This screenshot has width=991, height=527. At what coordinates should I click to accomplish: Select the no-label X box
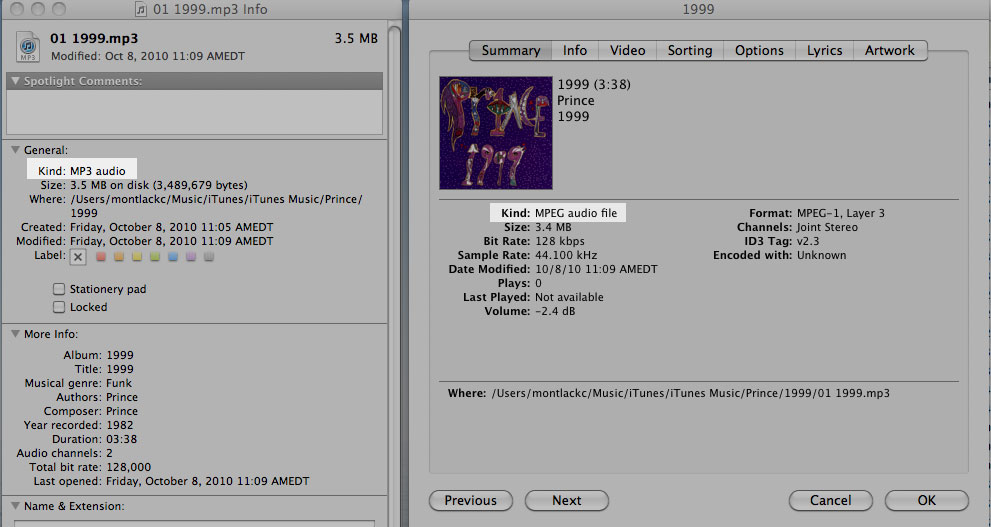pyautogui.click(x=78, y=257)
